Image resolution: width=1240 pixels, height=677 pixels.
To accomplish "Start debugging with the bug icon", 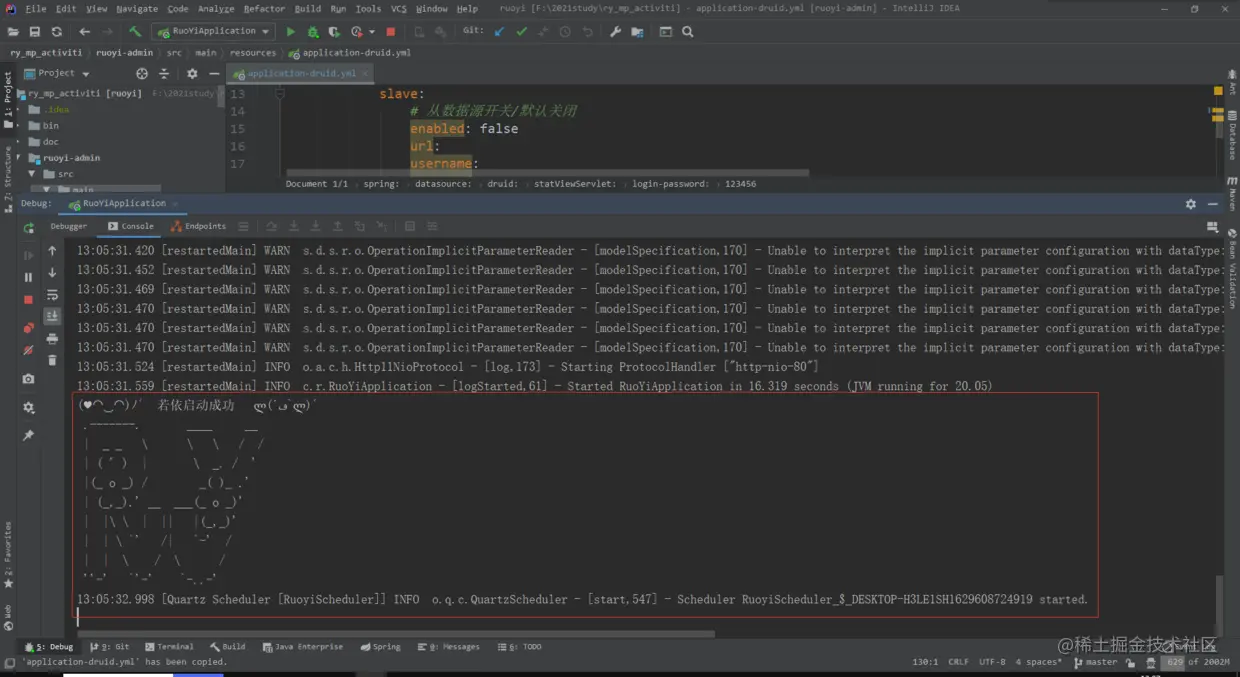I will (x=313, y=32).
